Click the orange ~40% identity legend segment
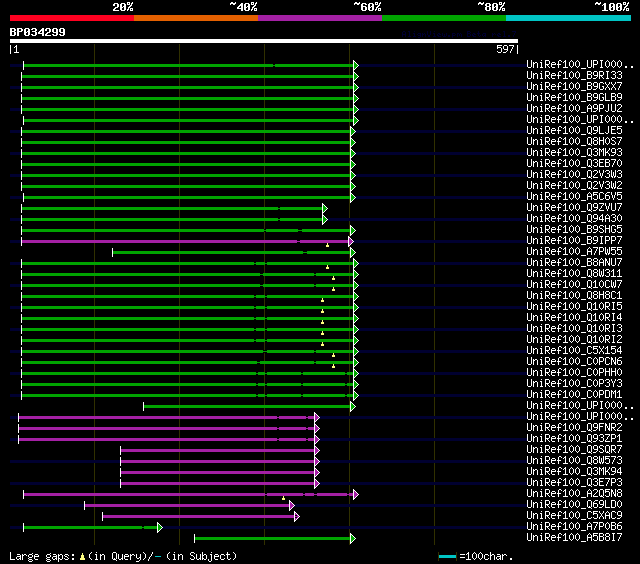 pyautogui.click(x=195, y=17)
